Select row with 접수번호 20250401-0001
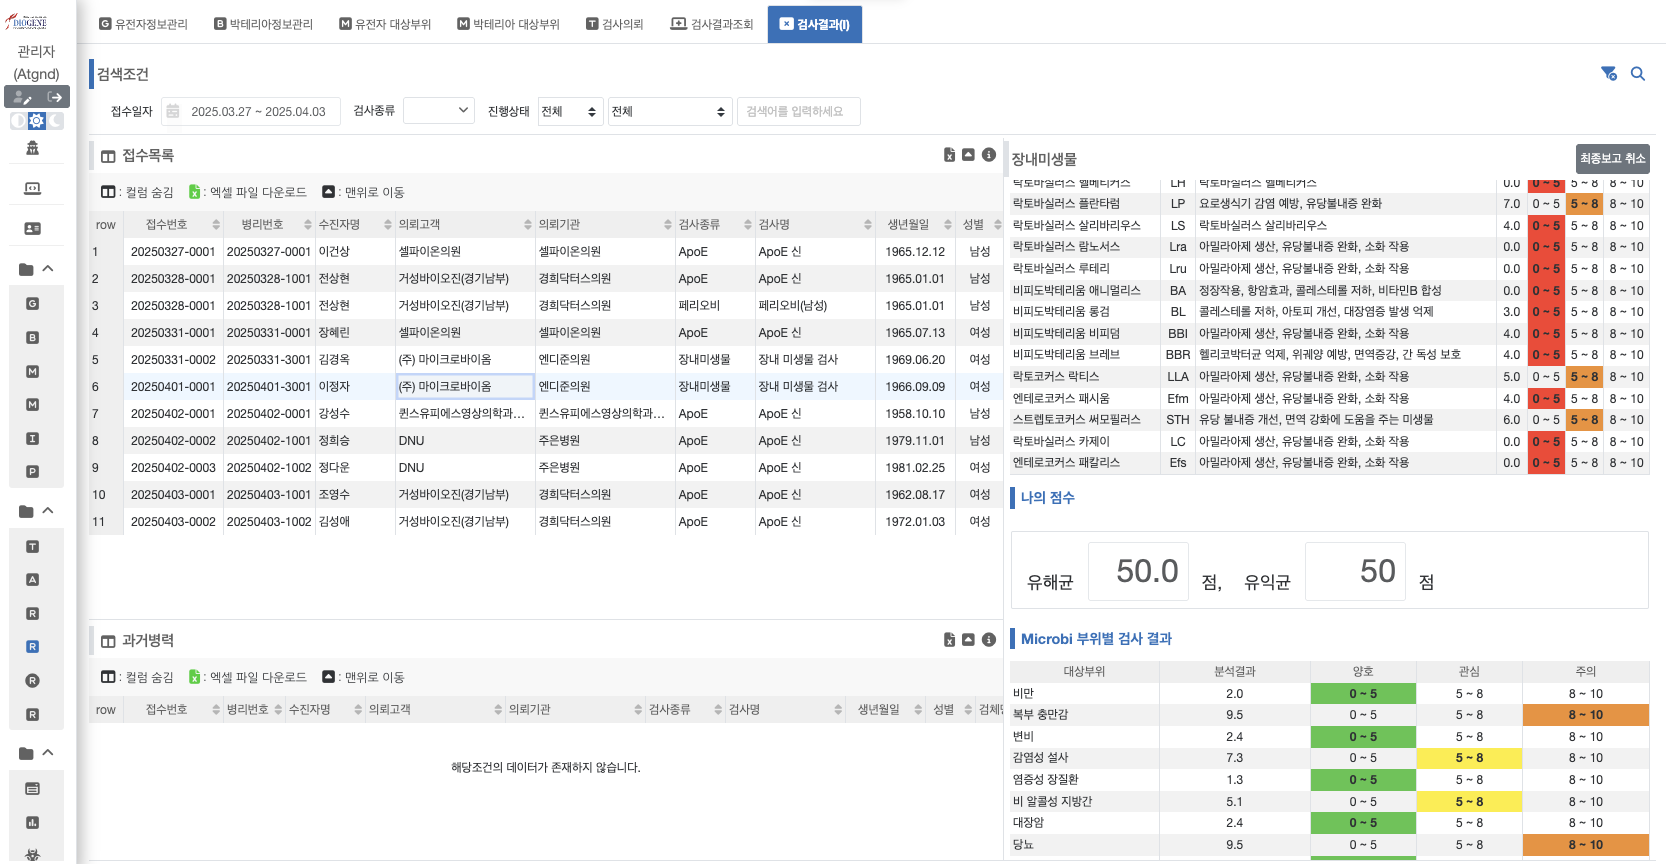 173,387
